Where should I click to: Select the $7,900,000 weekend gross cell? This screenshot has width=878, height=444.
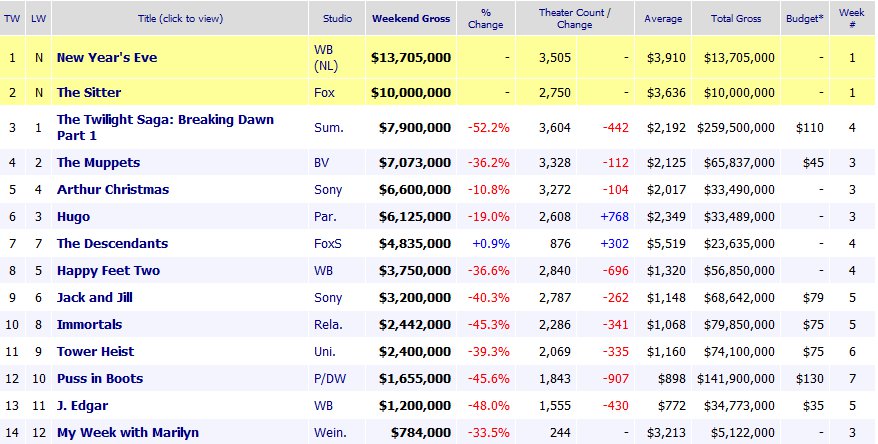[x=415, y=128]
